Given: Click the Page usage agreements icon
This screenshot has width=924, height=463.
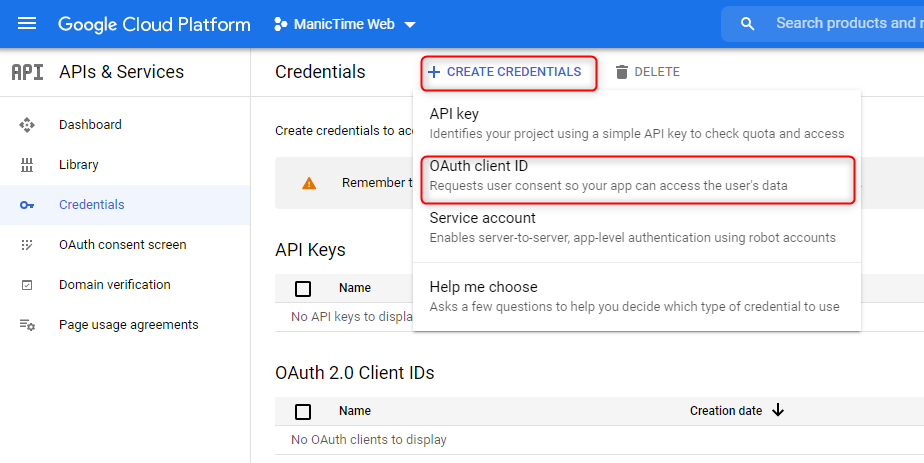Looking at the screenshot, I should click(28, 325).
